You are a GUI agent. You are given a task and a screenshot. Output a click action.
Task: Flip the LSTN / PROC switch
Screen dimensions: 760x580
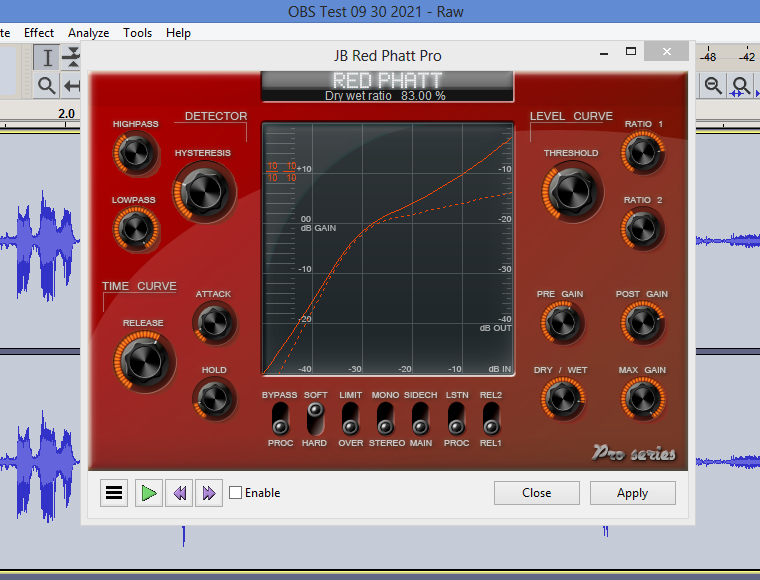pyautogui.click(x=456, y=419)
